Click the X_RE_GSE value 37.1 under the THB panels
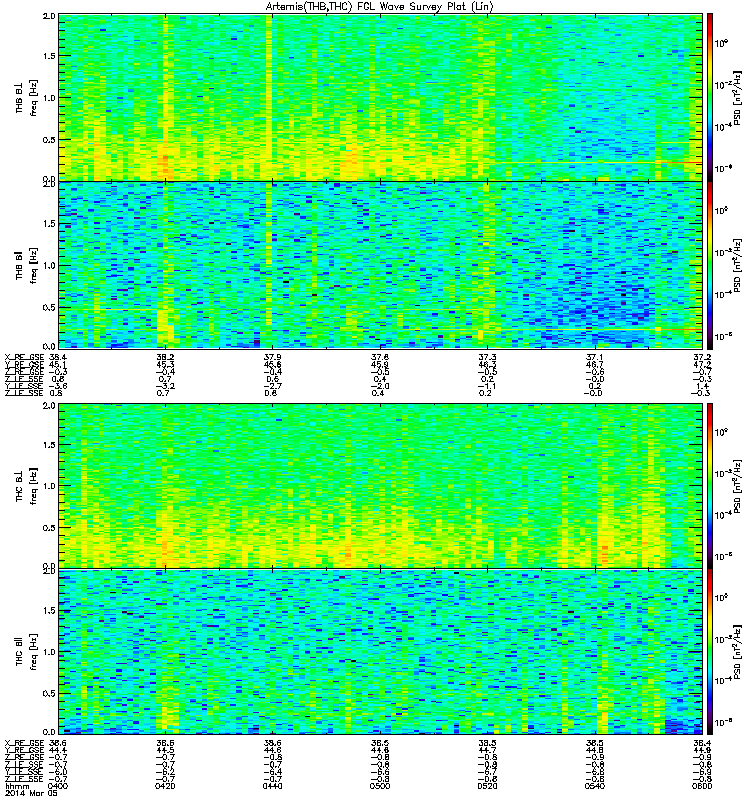 point(595,357)
